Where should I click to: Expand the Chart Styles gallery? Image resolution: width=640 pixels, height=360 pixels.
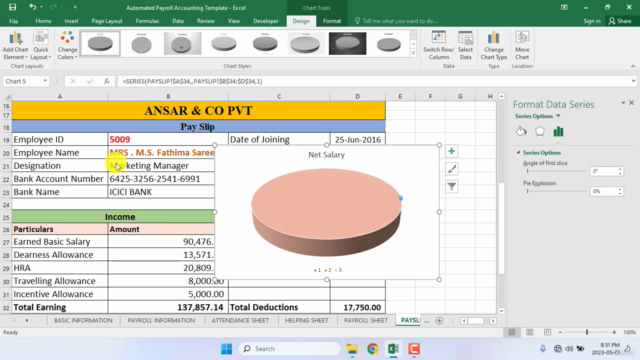pyautogui.click(x=413, y=53)
